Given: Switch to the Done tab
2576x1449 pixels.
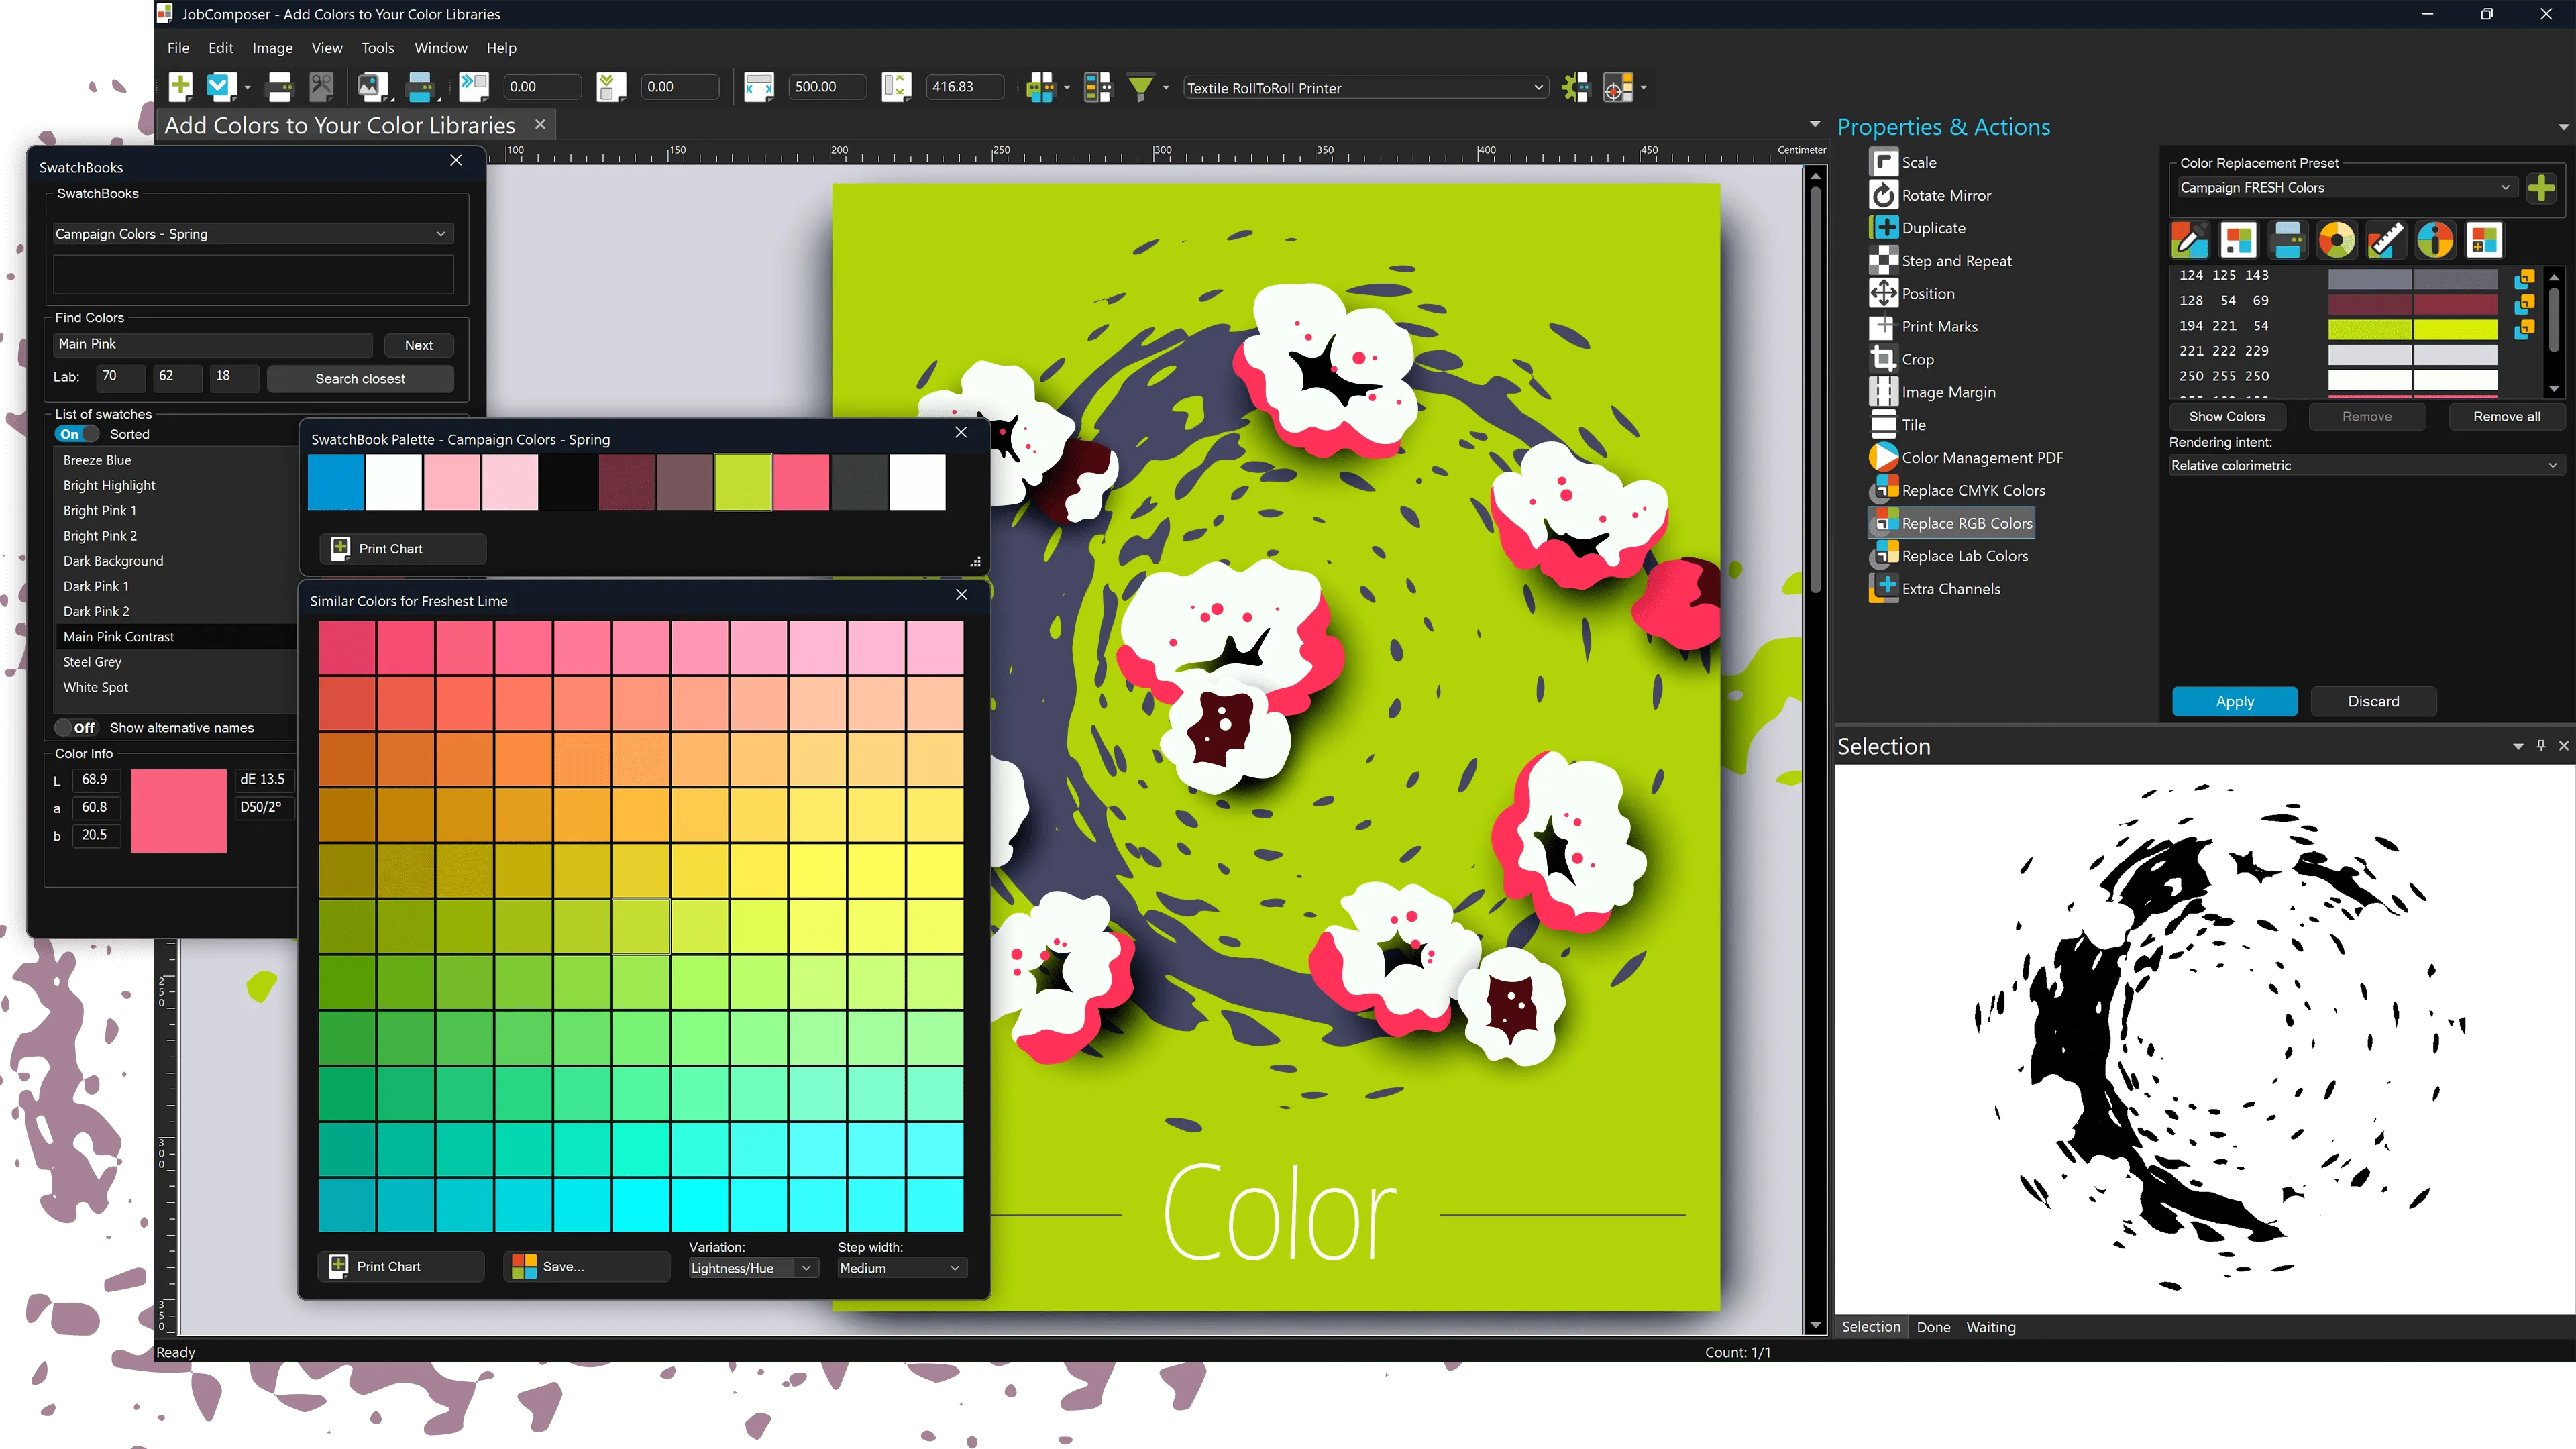Looking at the screenshot, I should tap(1933, 1327).
